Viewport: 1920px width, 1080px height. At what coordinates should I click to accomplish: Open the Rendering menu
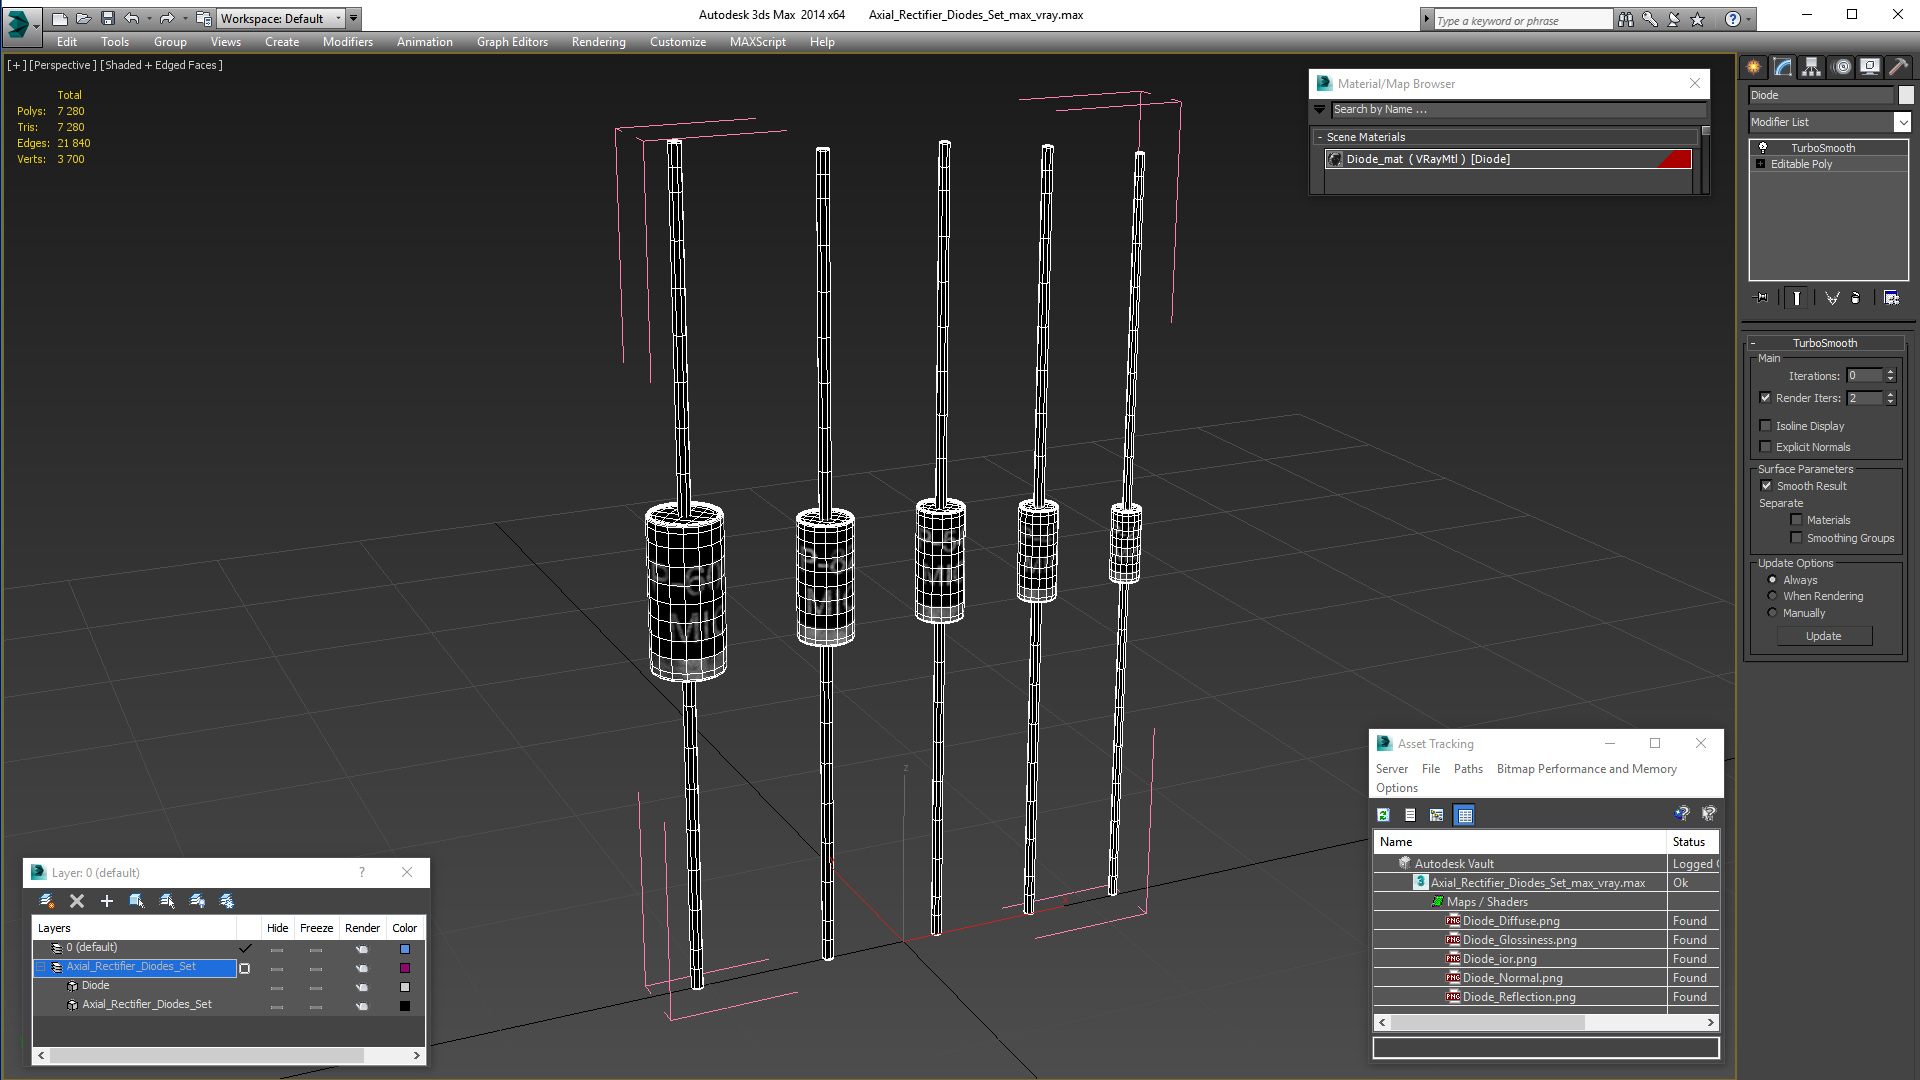[x=598, y=42]
